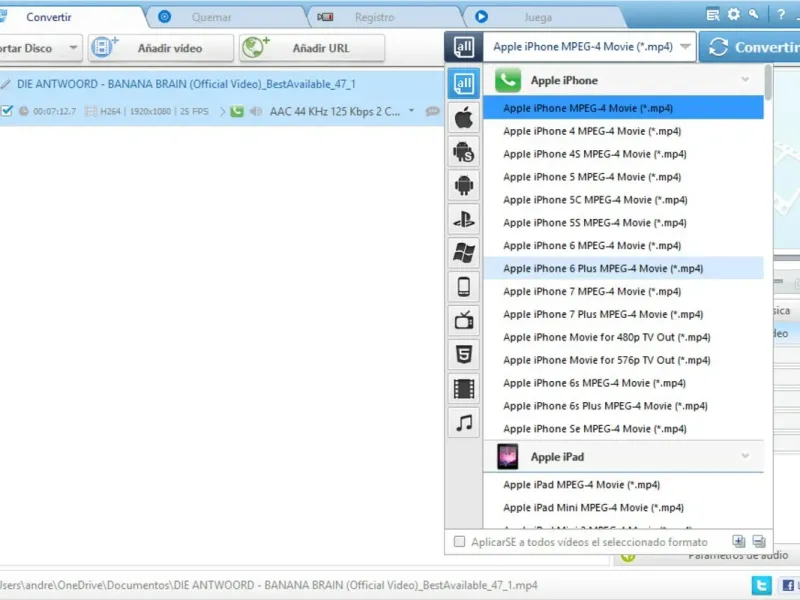This screenshot has height=600, width=800.
Task: Collapse the Apple iPhone group
Action: [x=745, y=80]
